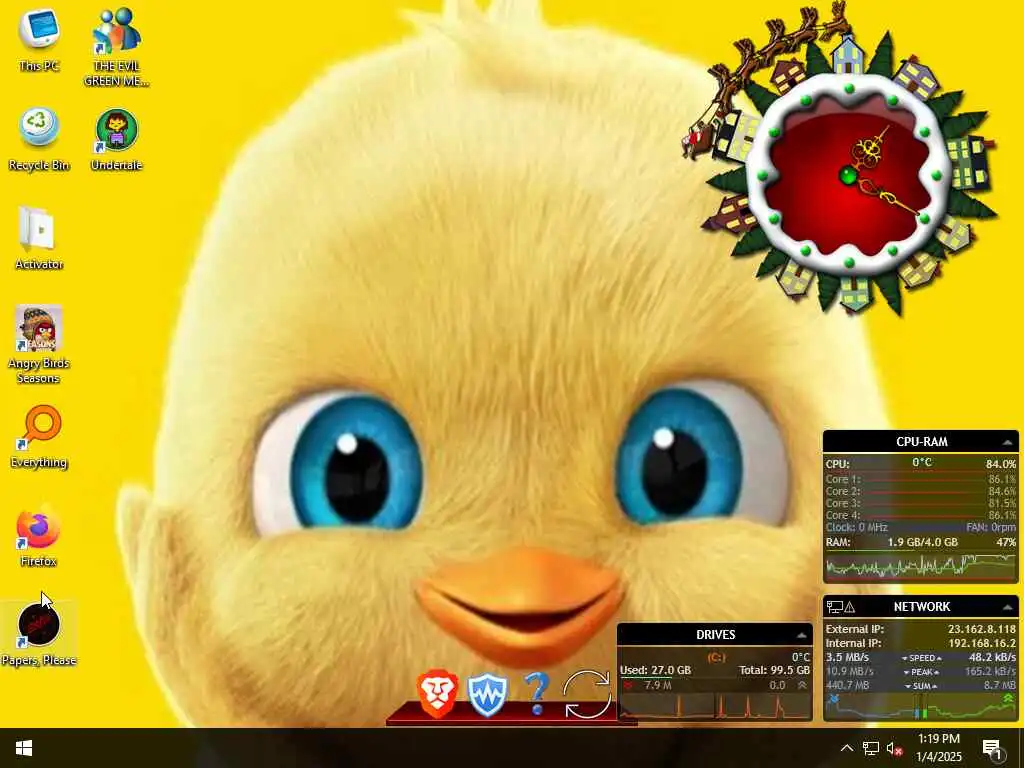Click the Internal IP value 192.168.16.2
1024x768 pixels.
click(x=982, y=643)
